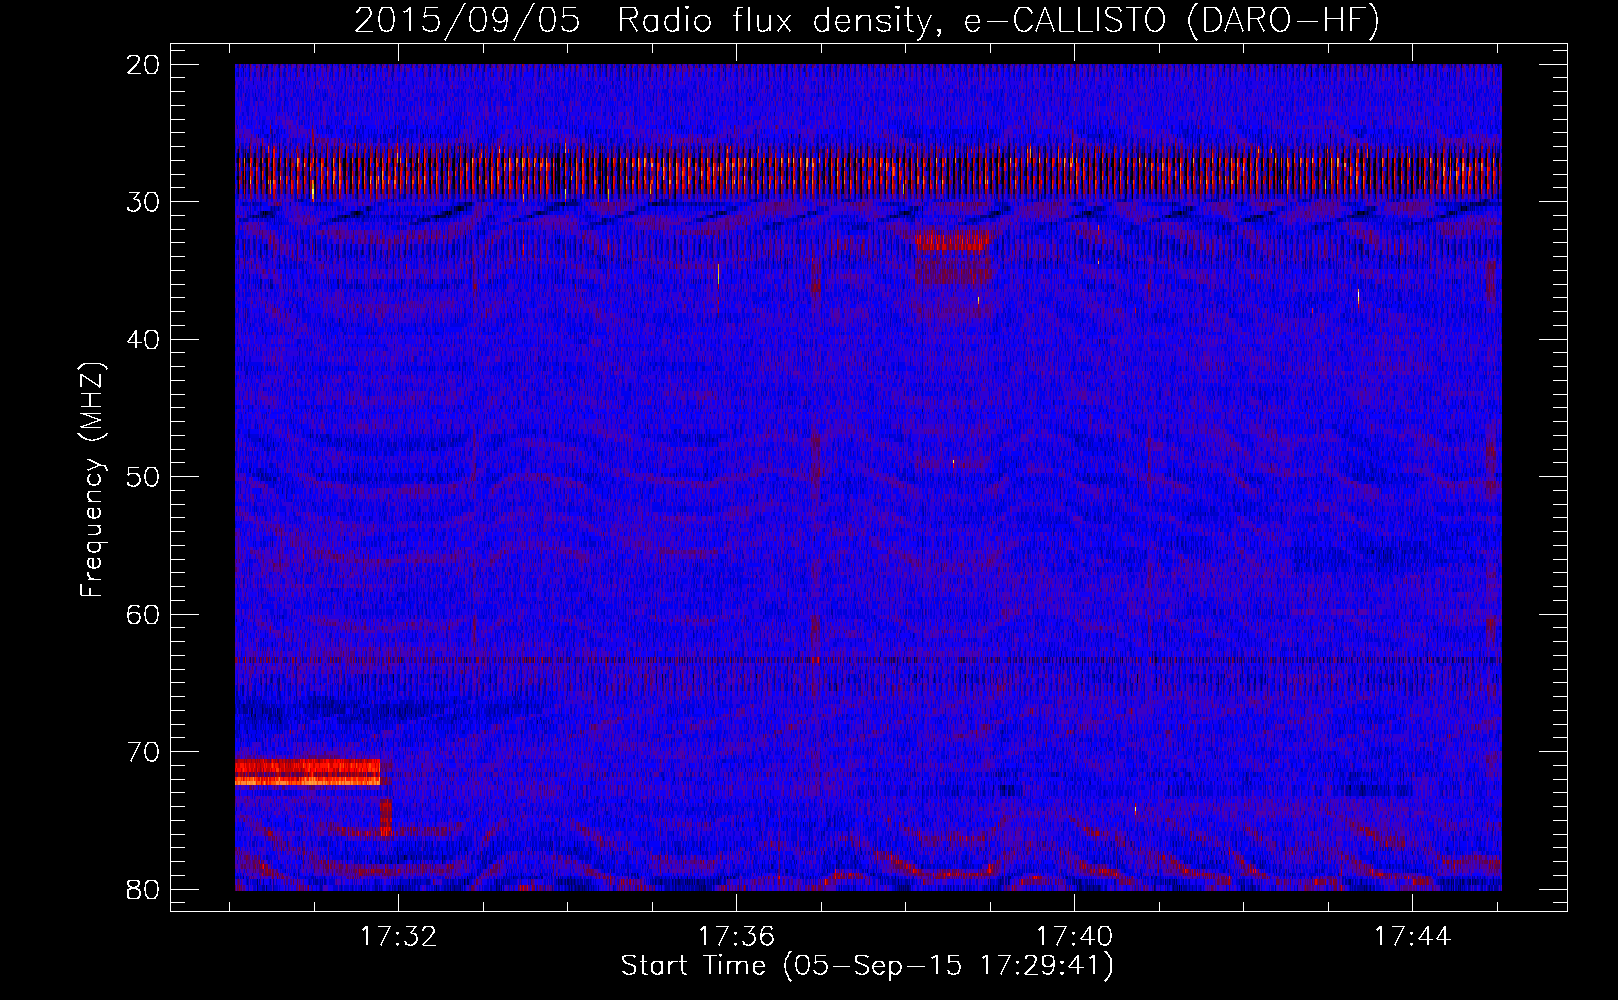Click the time tick label '17:36'
Screen dimensions: 1618x1000
coord(736,937)
